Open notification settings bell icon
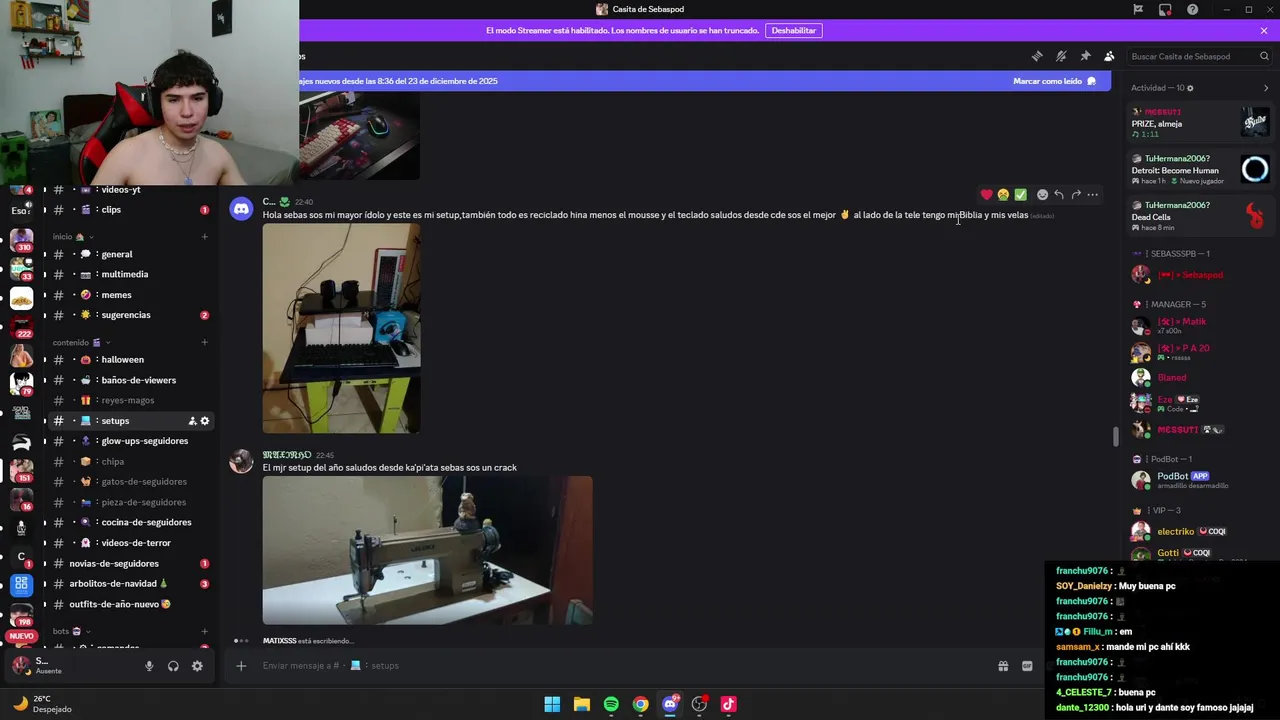The image size is (1280, 720). click(1061, 56)
